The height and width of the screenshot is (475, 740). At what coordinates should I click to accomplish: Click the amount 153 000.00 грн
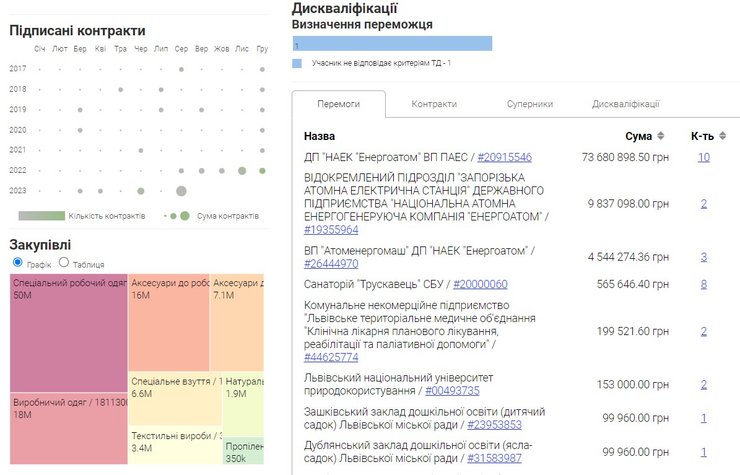(632, 385)
